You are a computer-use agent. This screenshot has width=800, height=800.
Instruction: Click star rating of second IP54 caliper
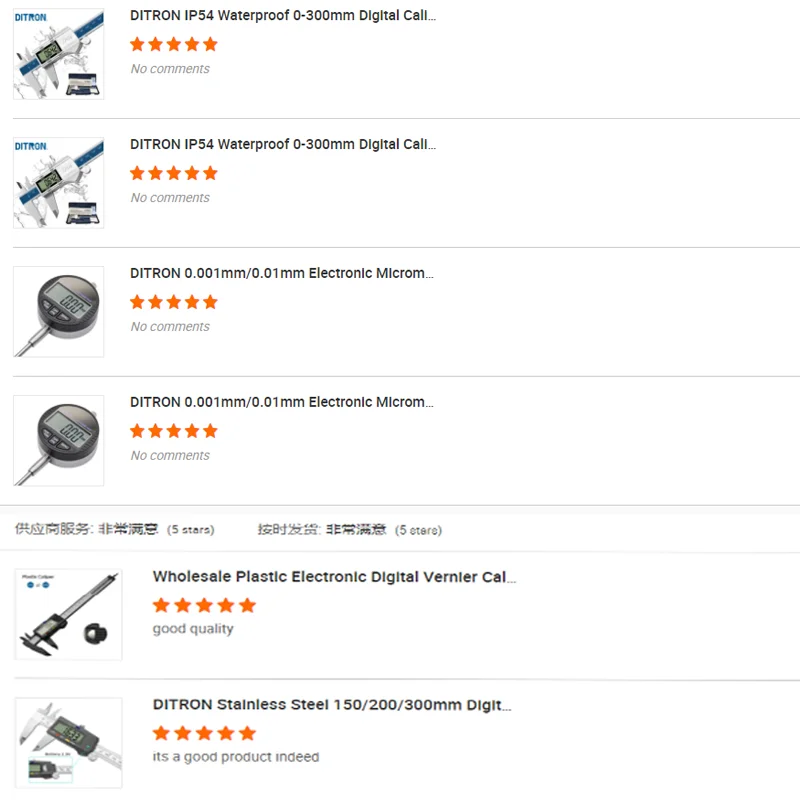(174, 173)
